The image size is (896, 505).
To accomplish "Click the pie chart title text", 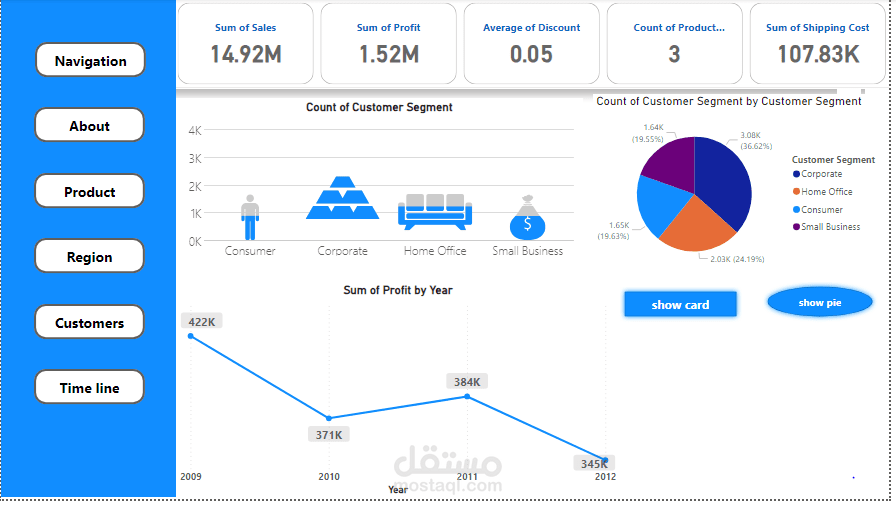I will tap(729, 101).
